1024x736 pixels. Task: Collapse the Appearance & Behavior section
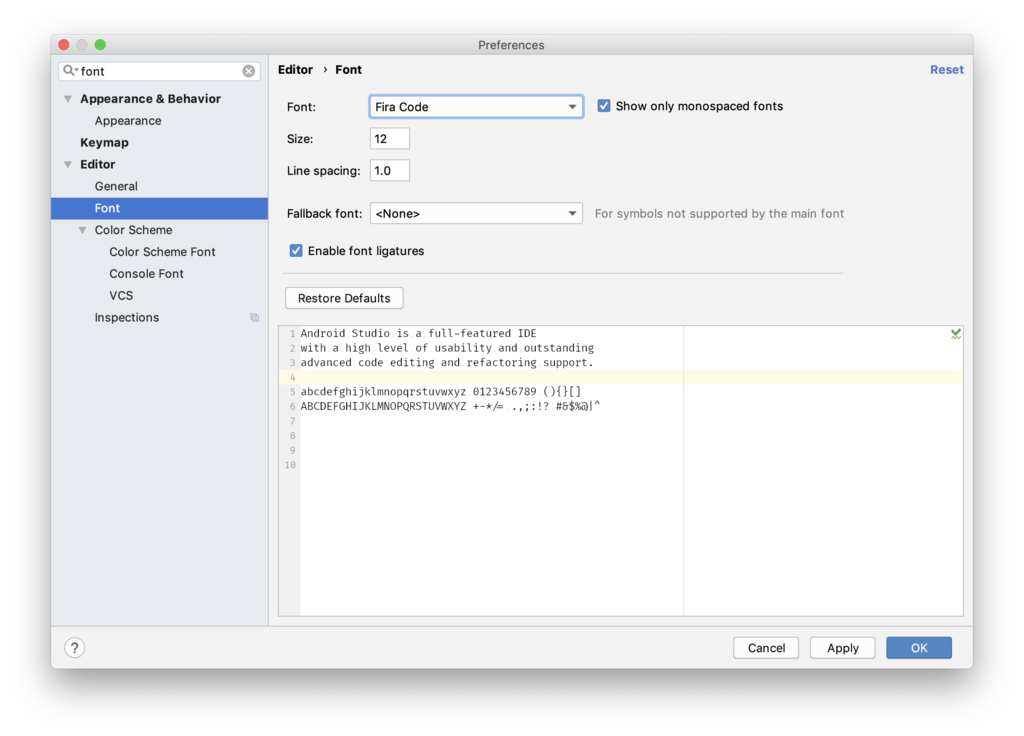pos(68,99)
